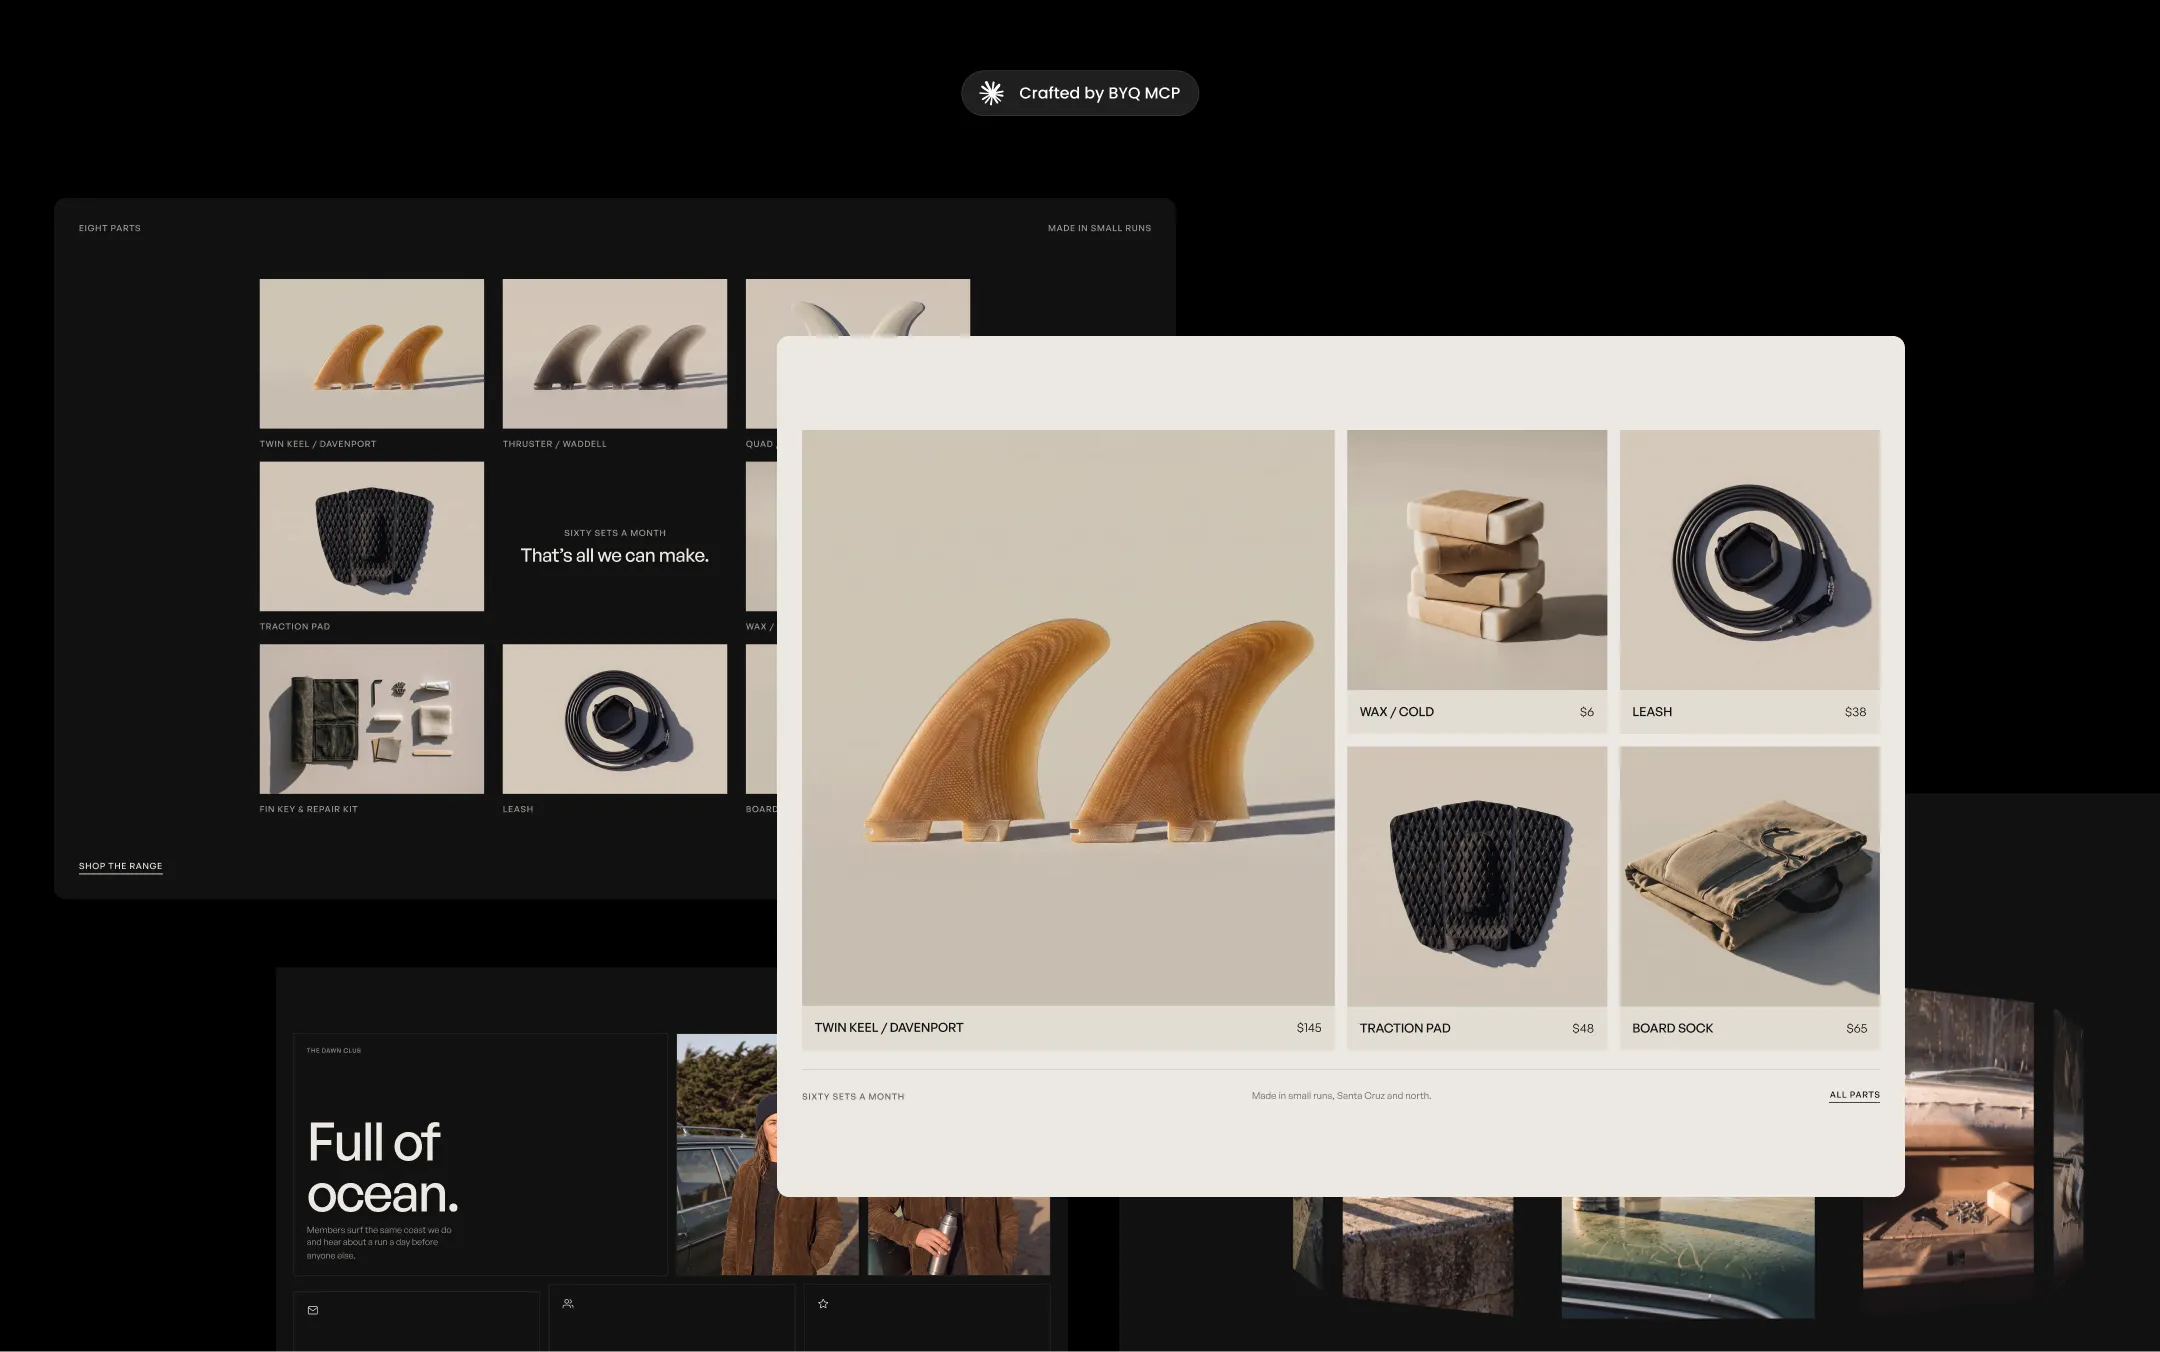
Task: Open the Board Sock $65 product card
Action: [x=1749, y=898]
